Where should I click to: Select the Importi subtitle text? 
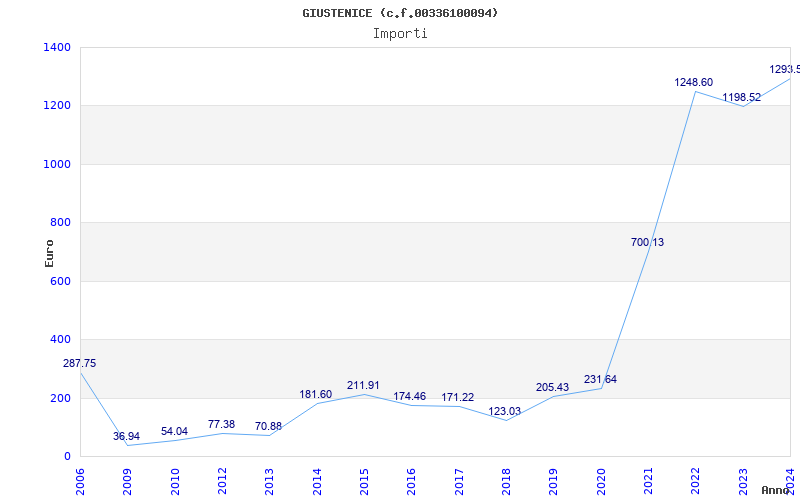pos(400,33)
